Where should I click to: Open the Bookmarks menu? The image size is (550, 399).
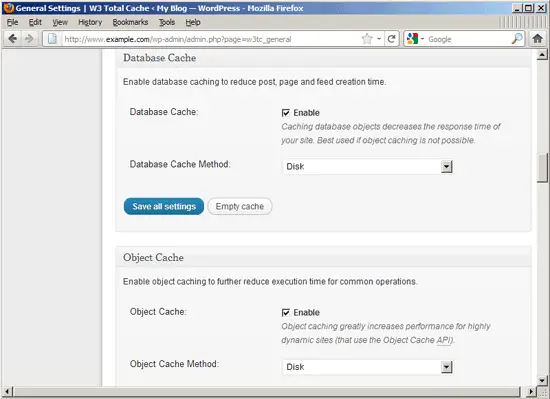(130, 22)
